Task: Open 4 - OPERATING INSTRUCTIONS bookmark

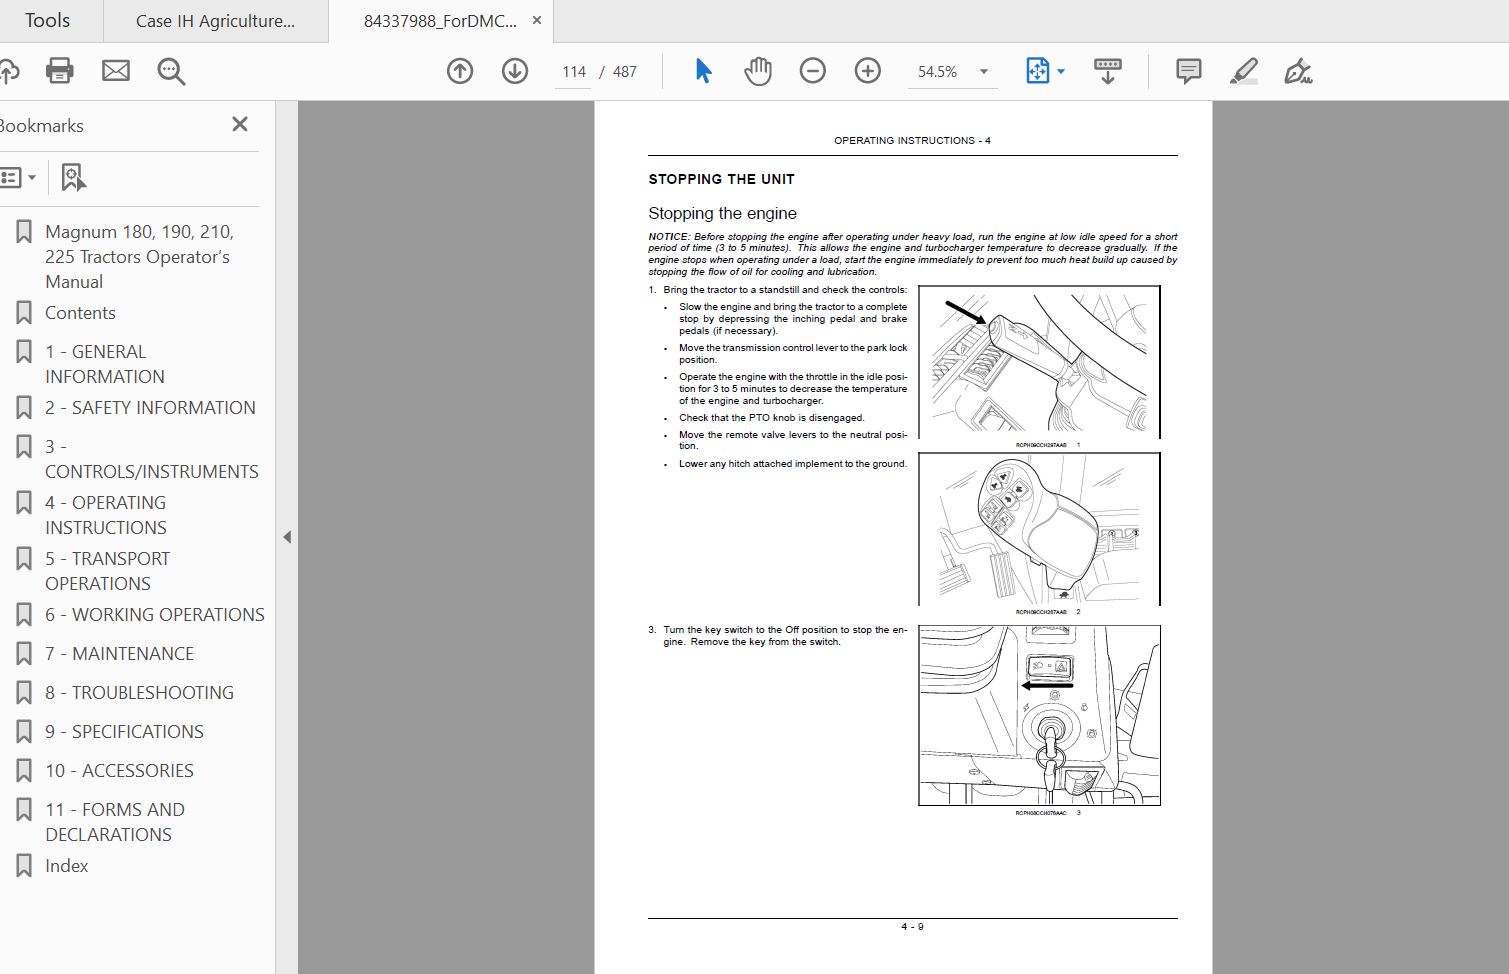Action: click(x=106, y=515)
